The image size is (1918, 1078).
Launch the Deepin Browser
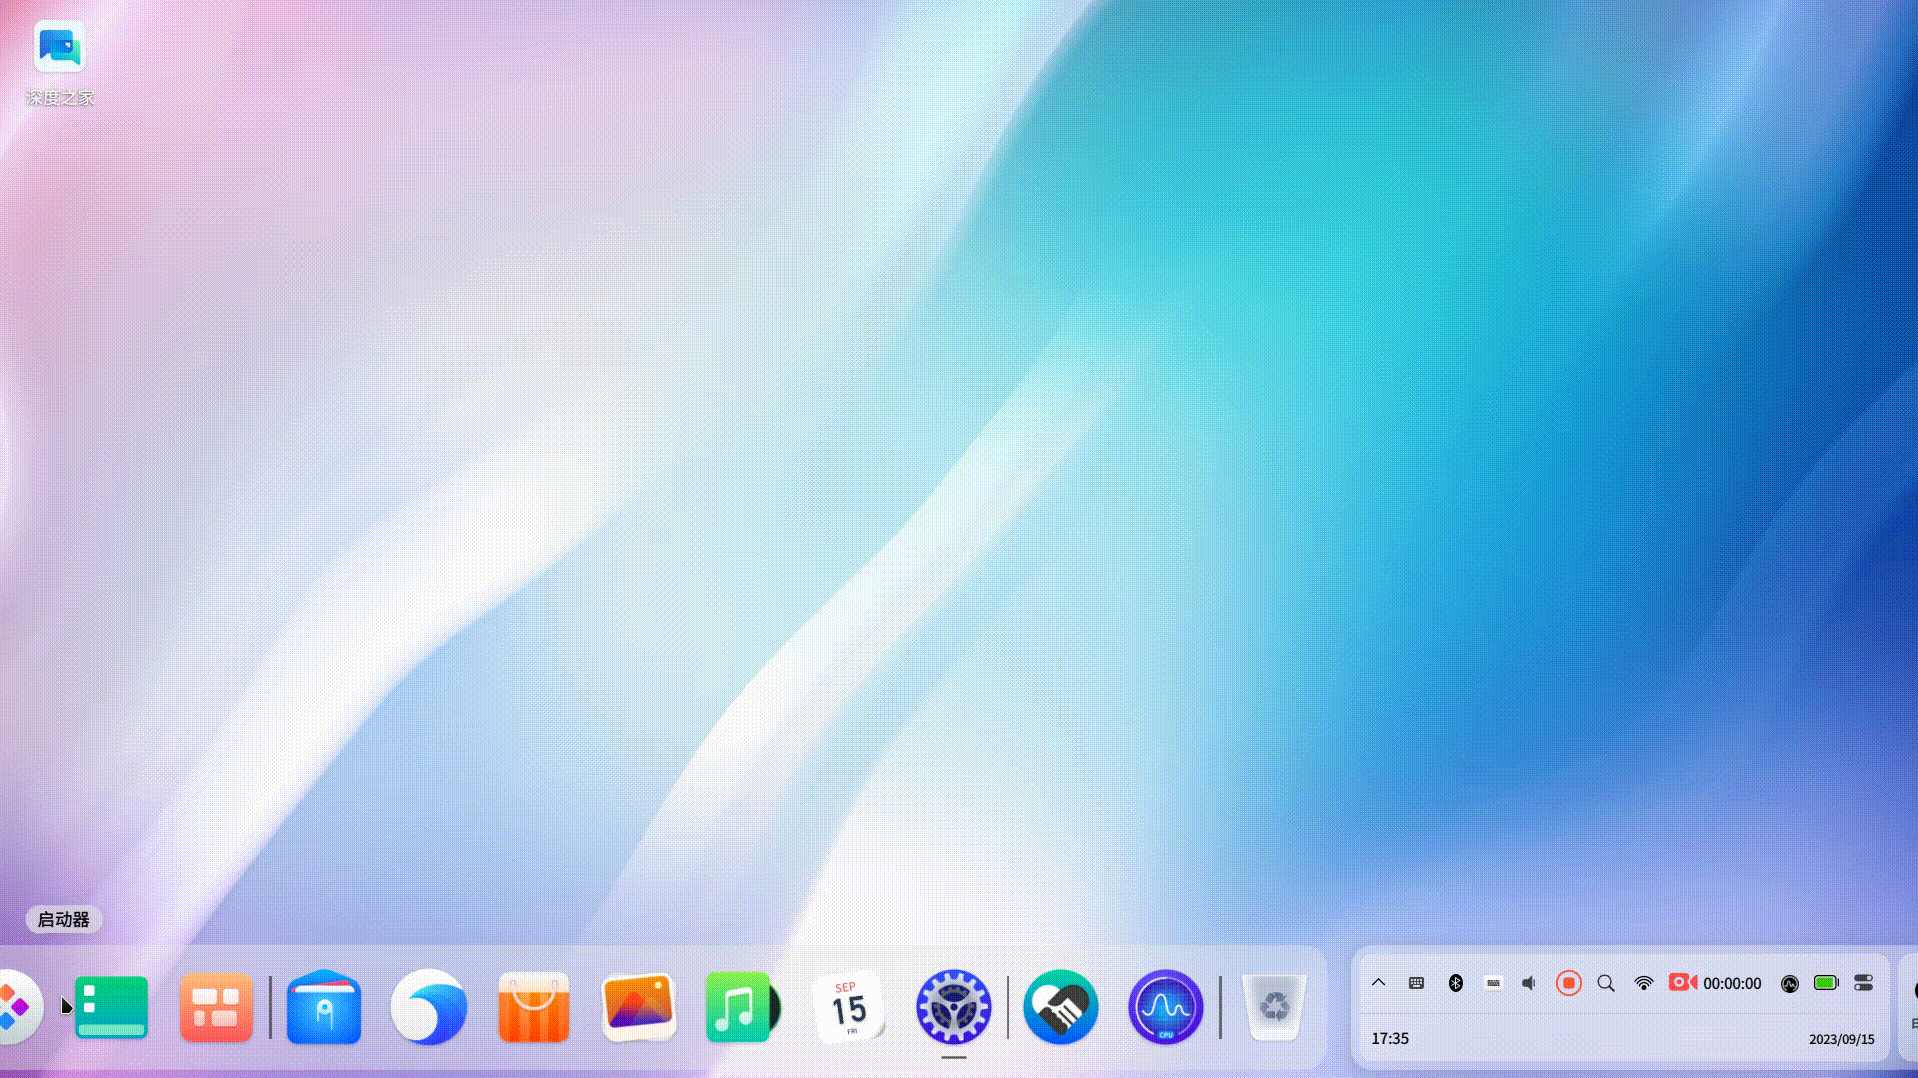pyautogui.click(x=428, y=1007)
